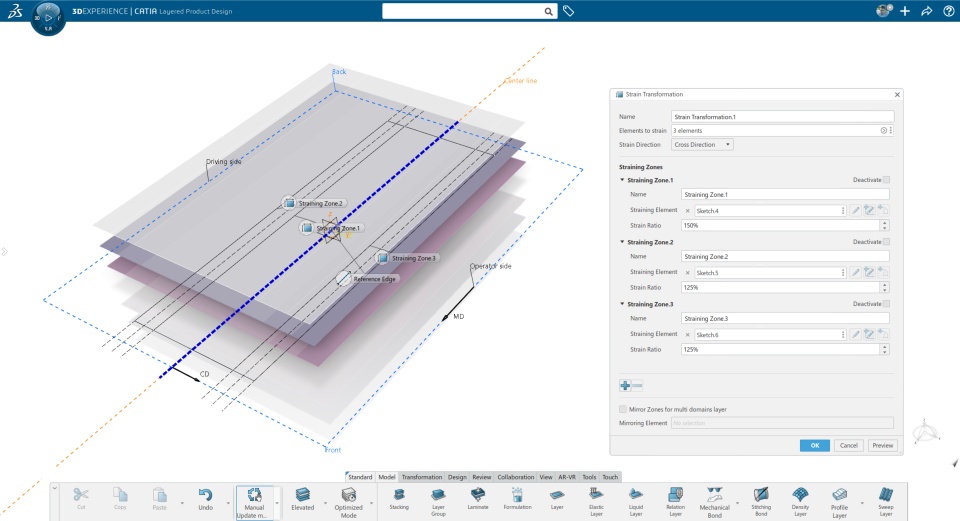
Task: Enable Mirror Zones for multi domains layer
Action: pos(623,409)
